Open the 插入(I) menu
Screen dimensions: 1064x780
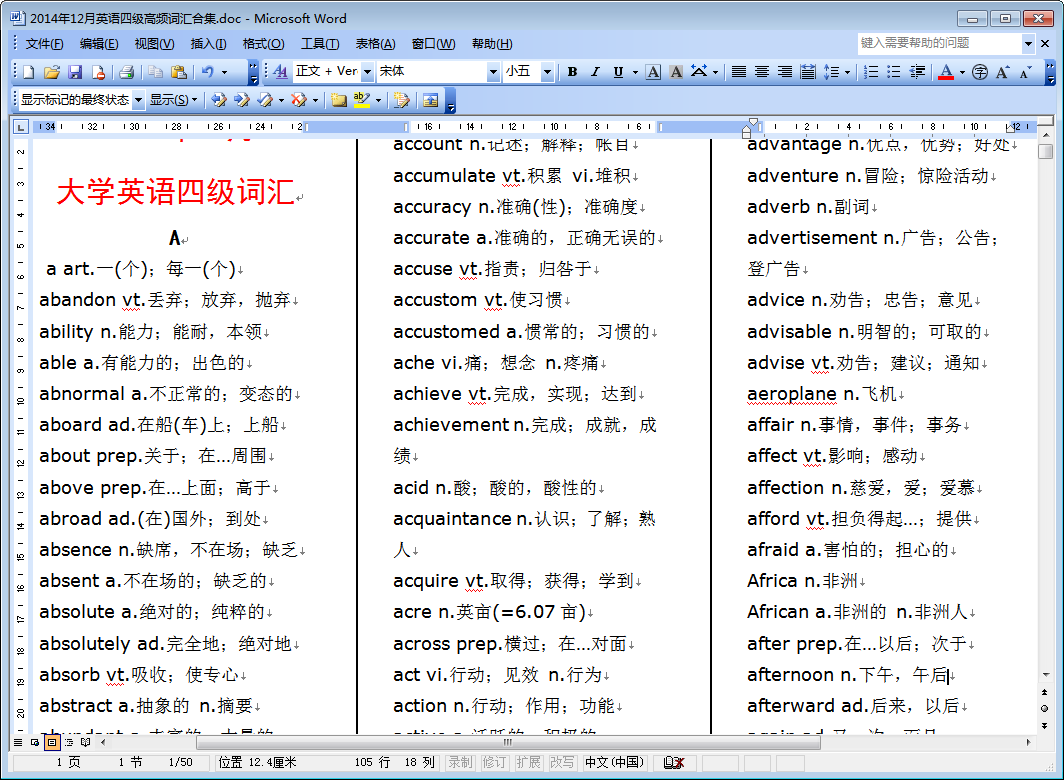(208, 43)
